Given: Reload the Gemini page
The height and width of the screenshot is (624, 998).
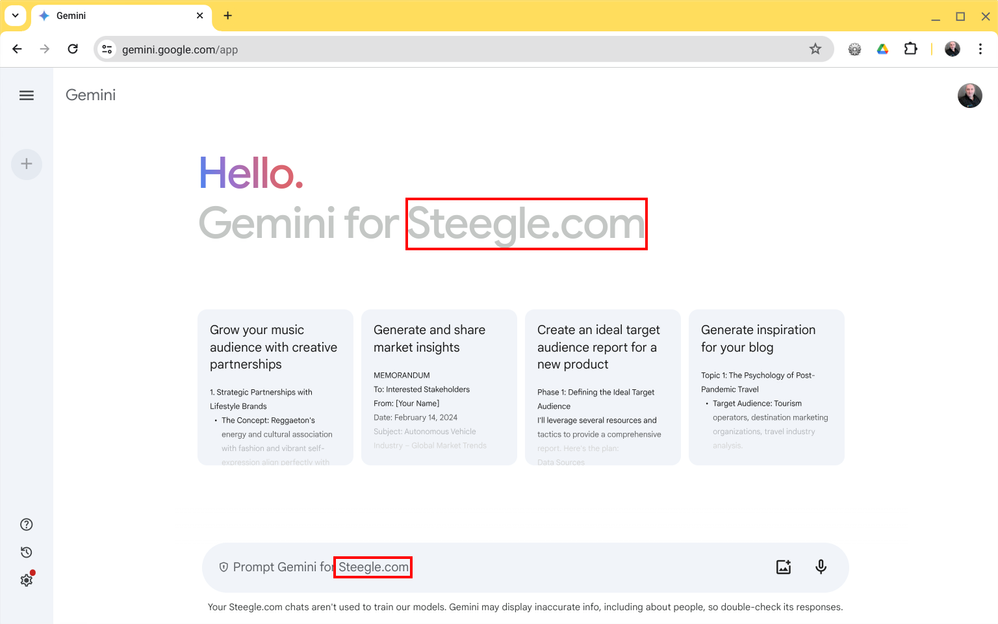Looking at the screenshot, I should tap(72, 48).
